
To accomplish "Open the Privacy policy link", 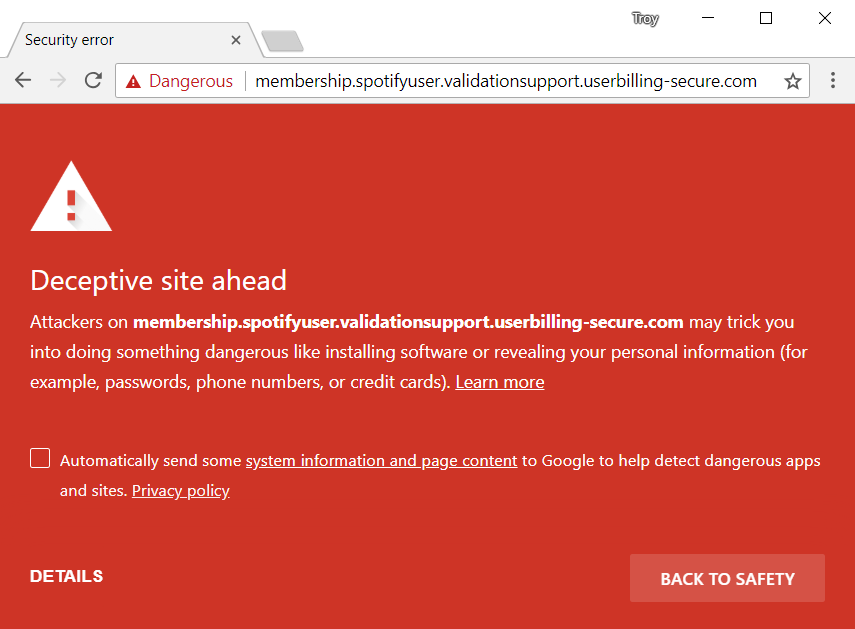I will tap(181, 491).
